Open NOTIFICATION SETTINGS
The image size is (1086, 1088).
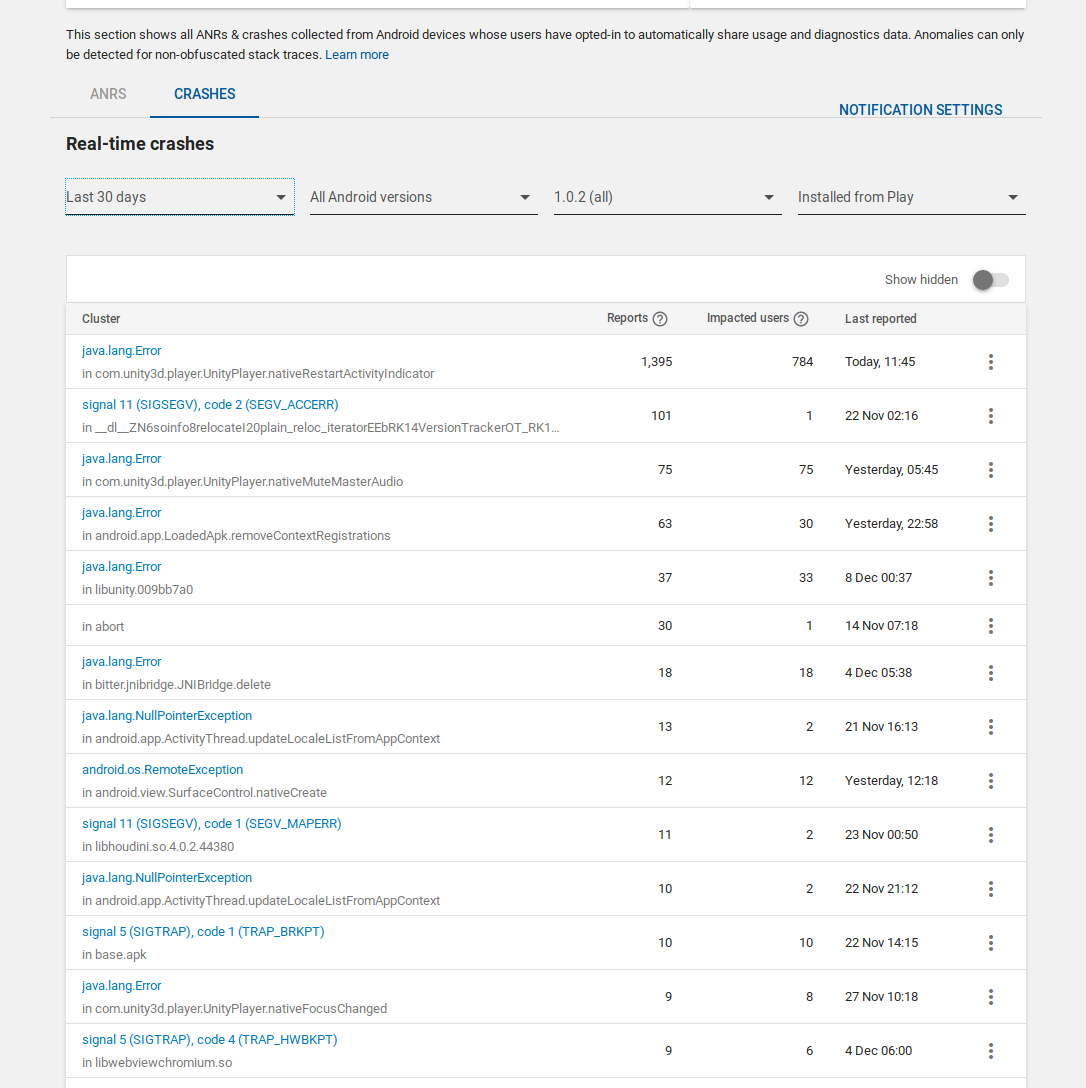[x=920, y=110]
